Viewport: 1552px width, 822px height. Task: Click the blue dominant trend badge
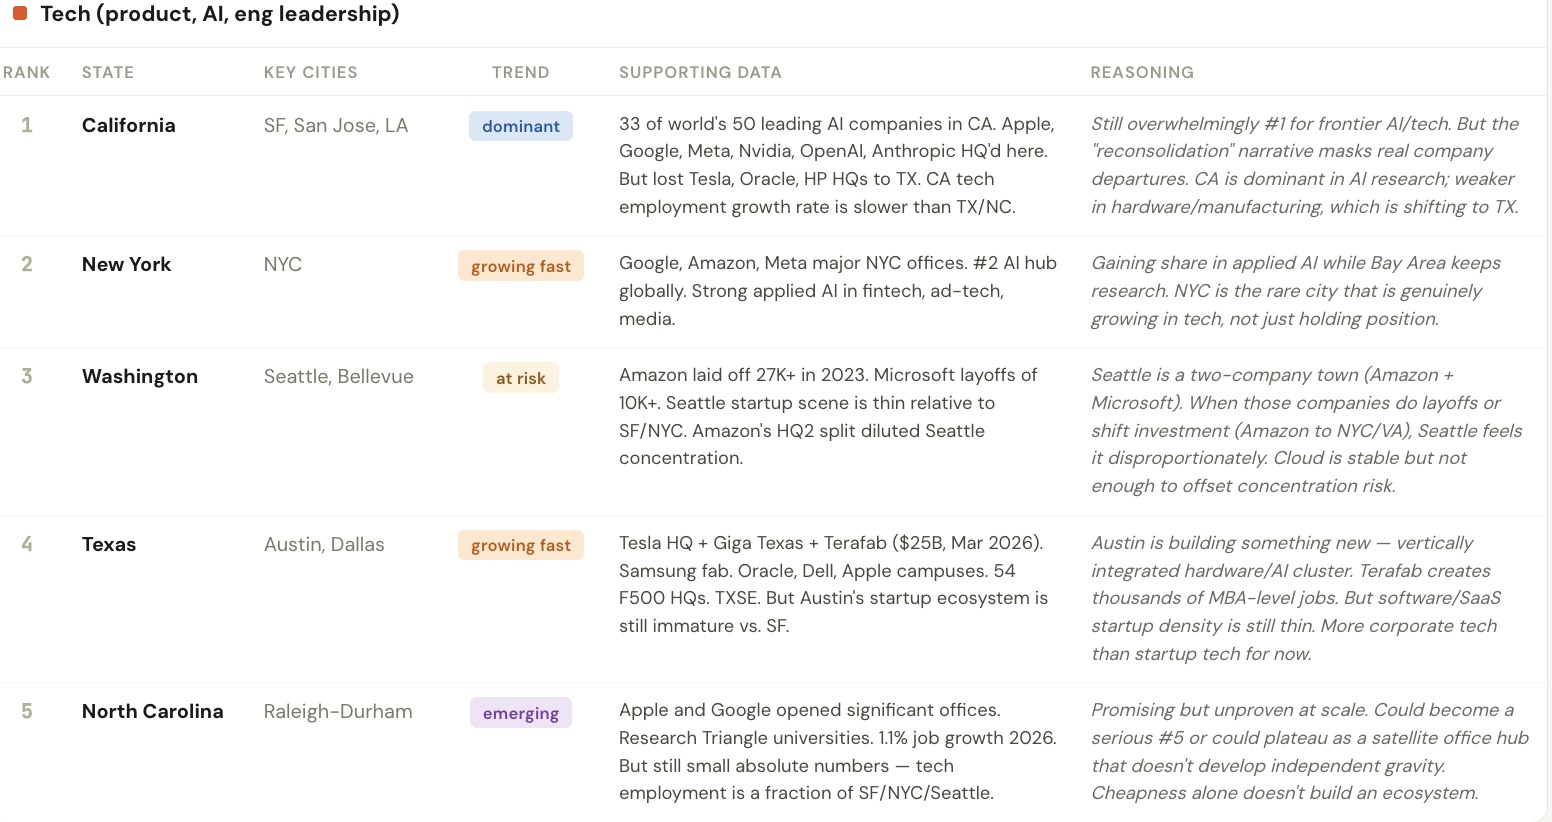521,126
